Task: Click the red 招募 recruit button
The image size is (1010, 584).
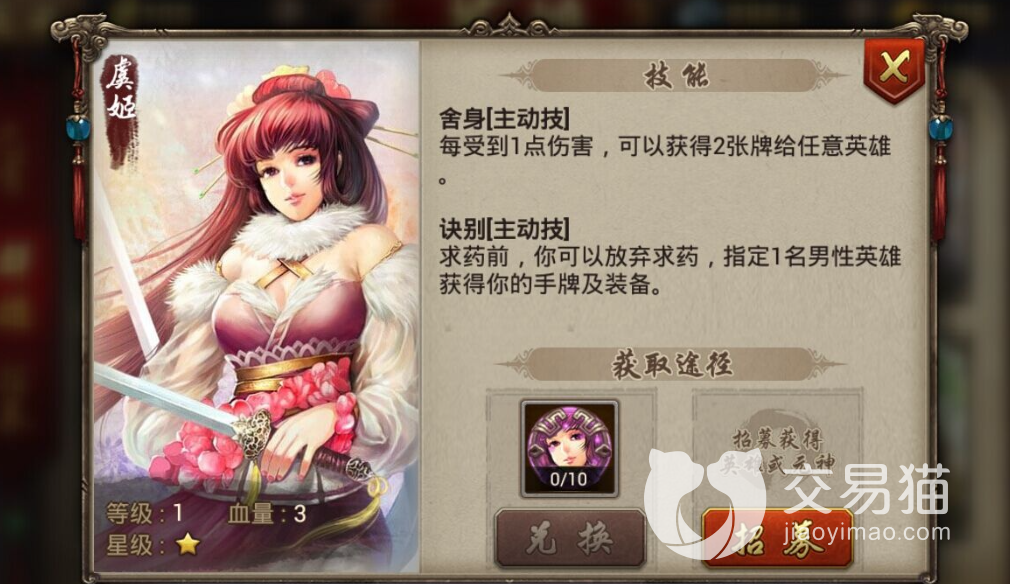Action: (777, 538)
